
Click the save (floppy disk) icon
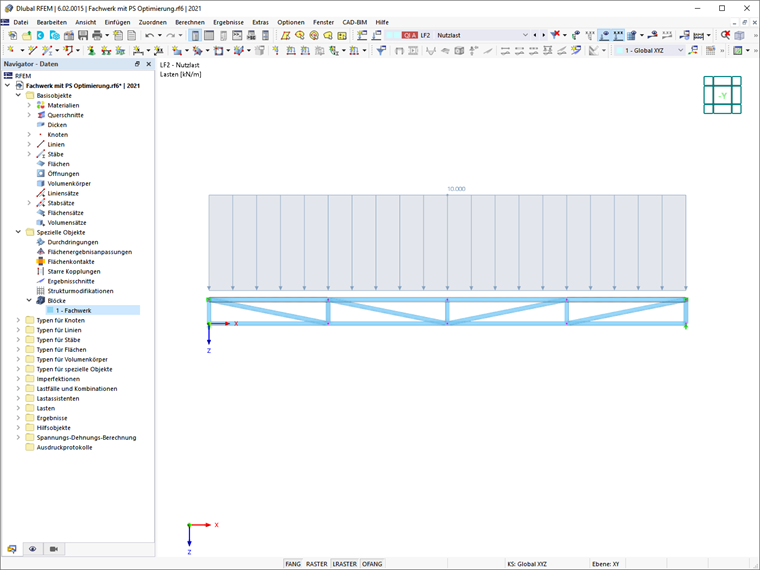[x=83, y=35]
